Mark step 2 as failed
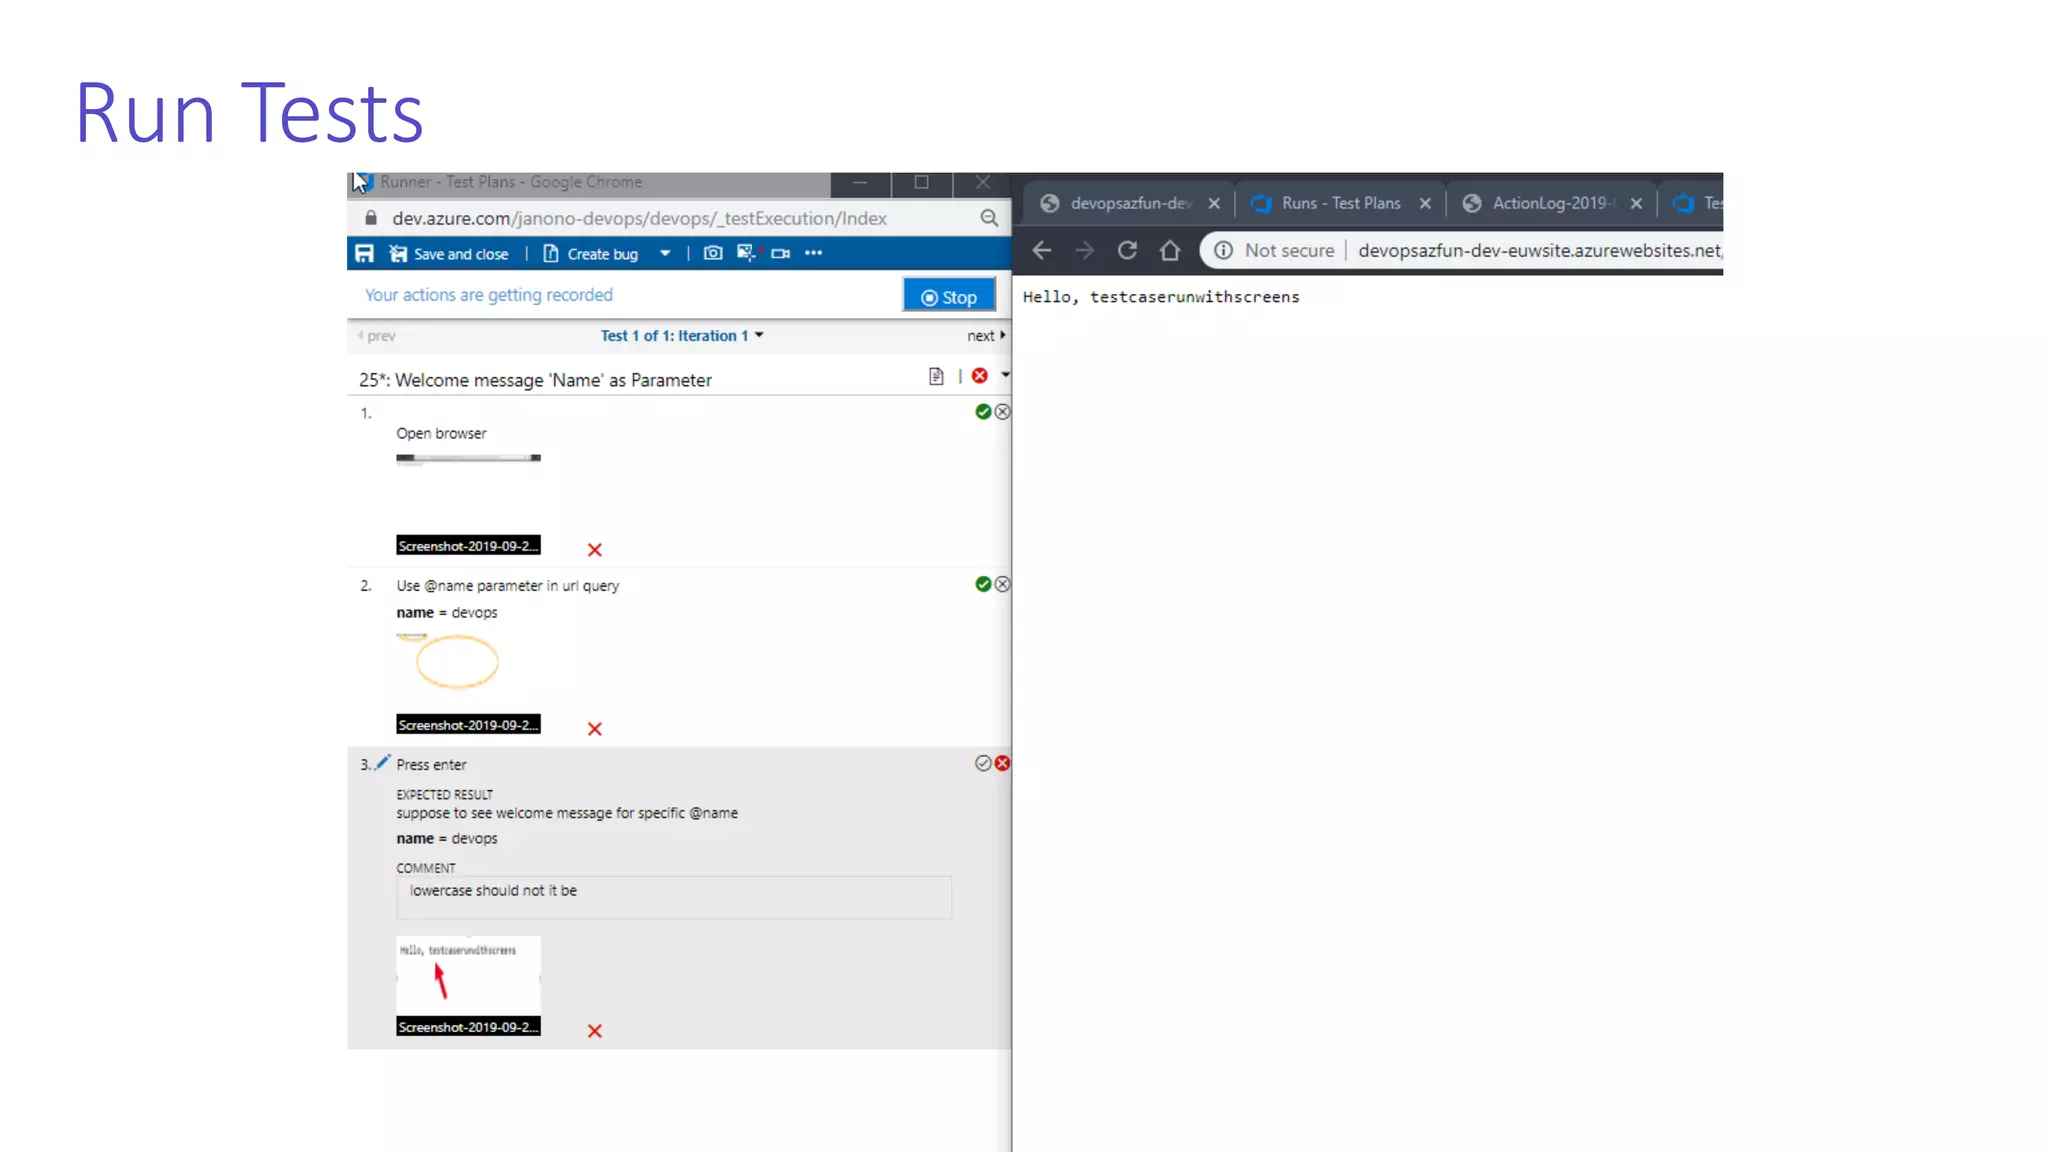 [1002, 585]
